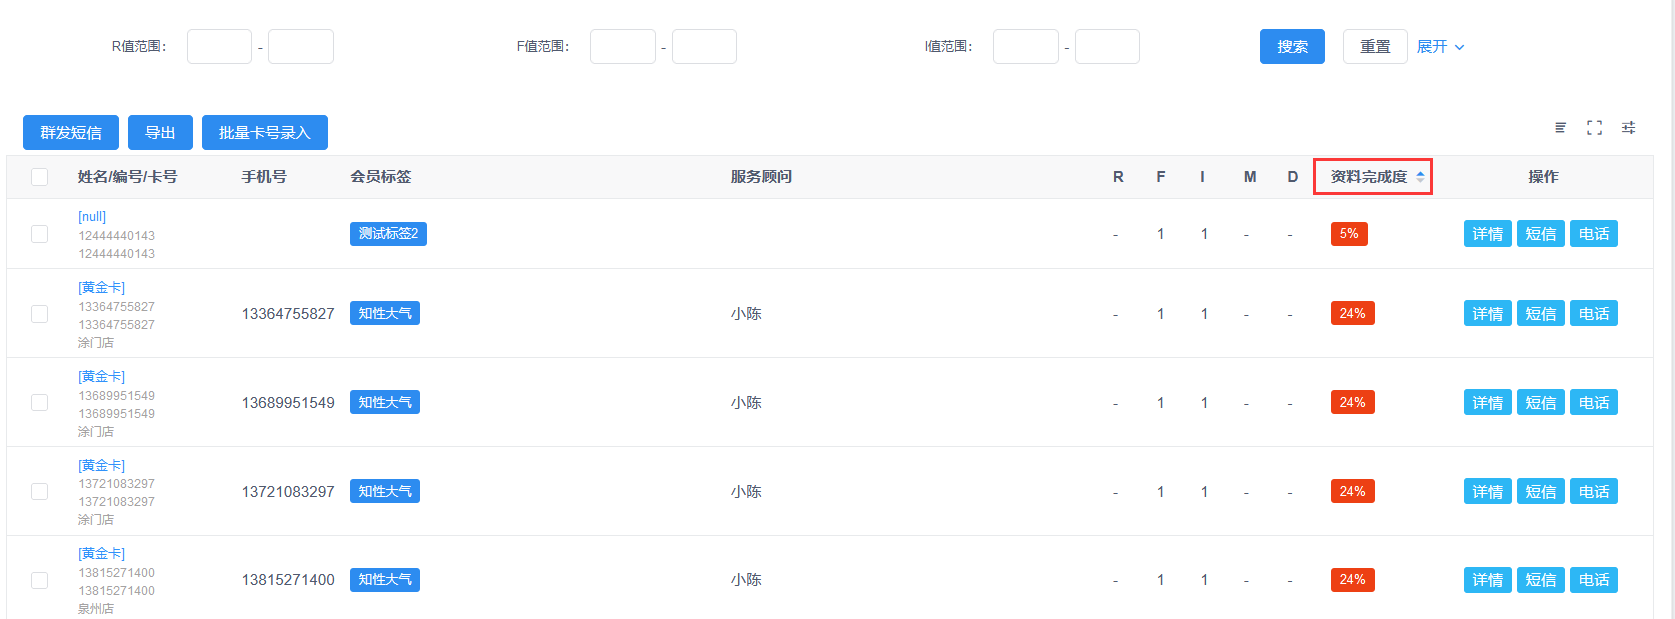Focus the R值范围 minimum input
The image size is (1675, 619).
219,47
